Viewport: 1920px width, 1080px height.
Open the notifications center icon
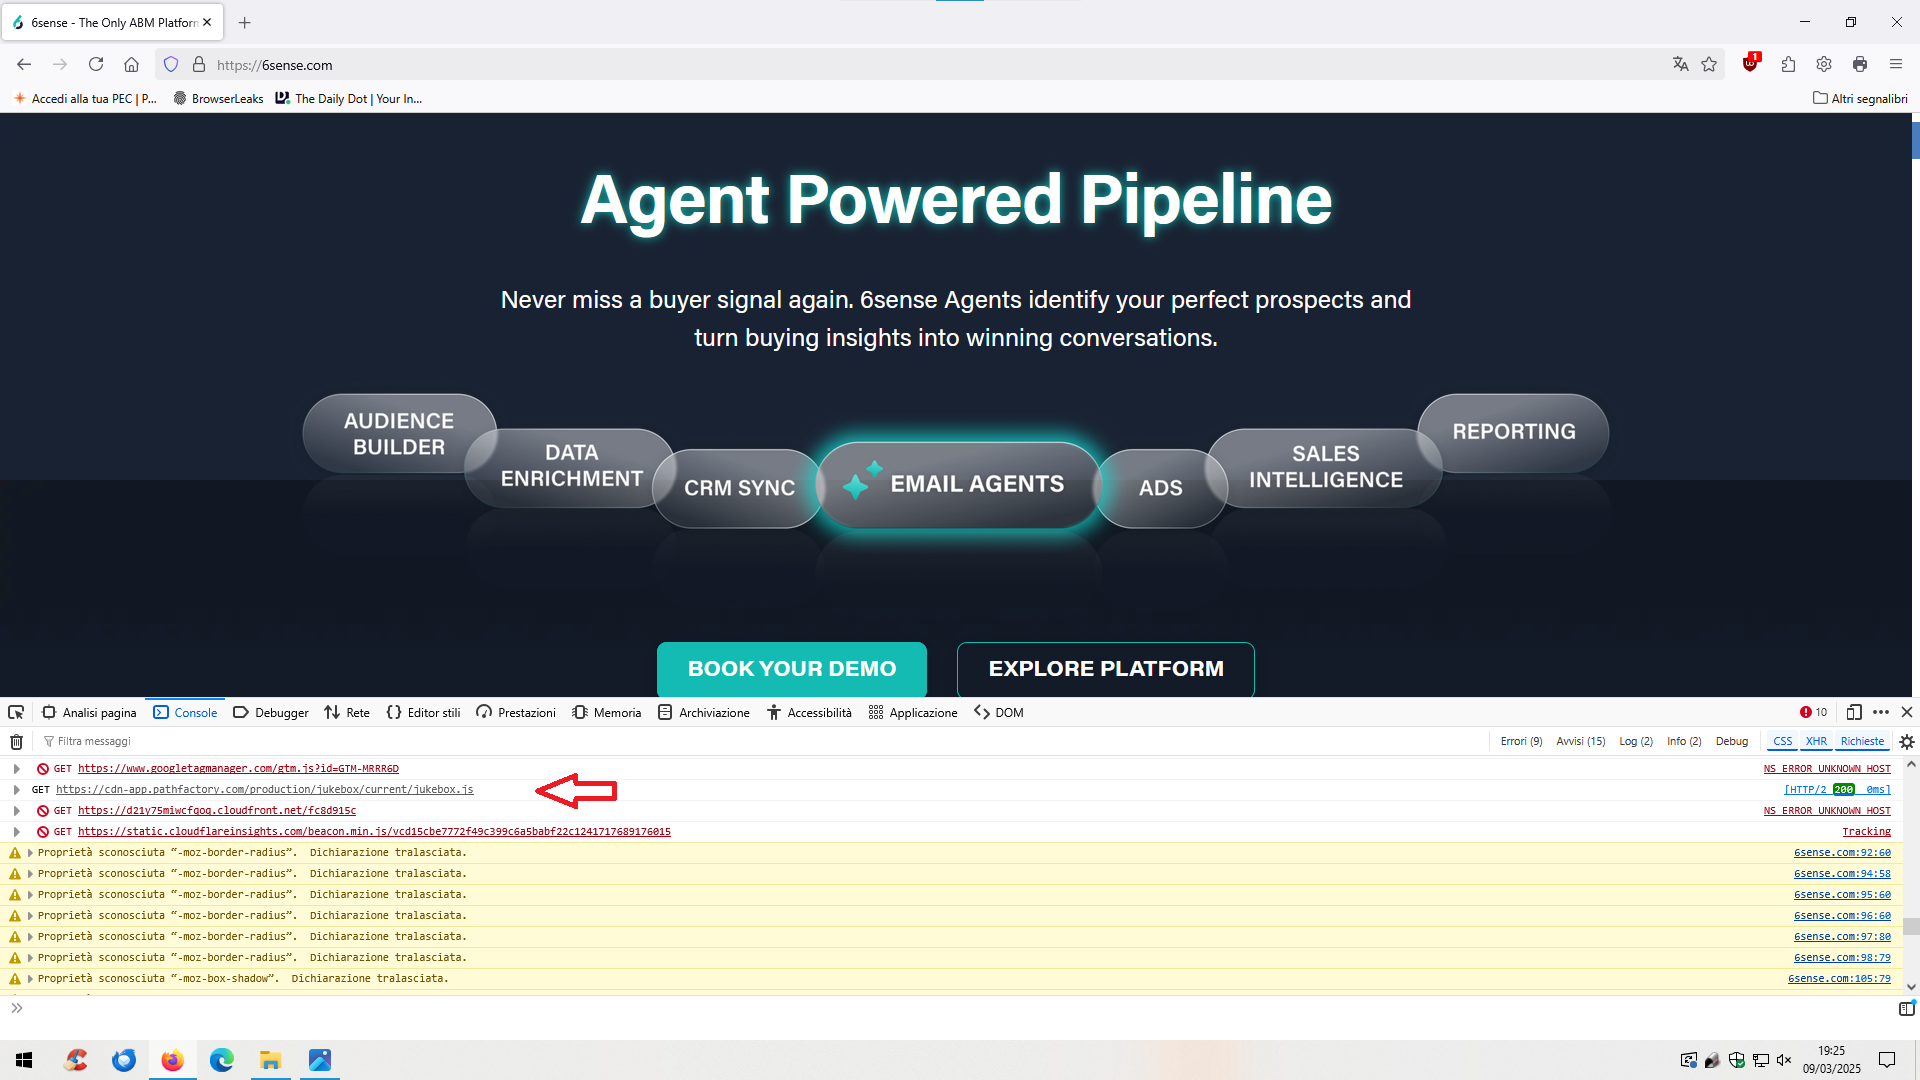1887,1060
